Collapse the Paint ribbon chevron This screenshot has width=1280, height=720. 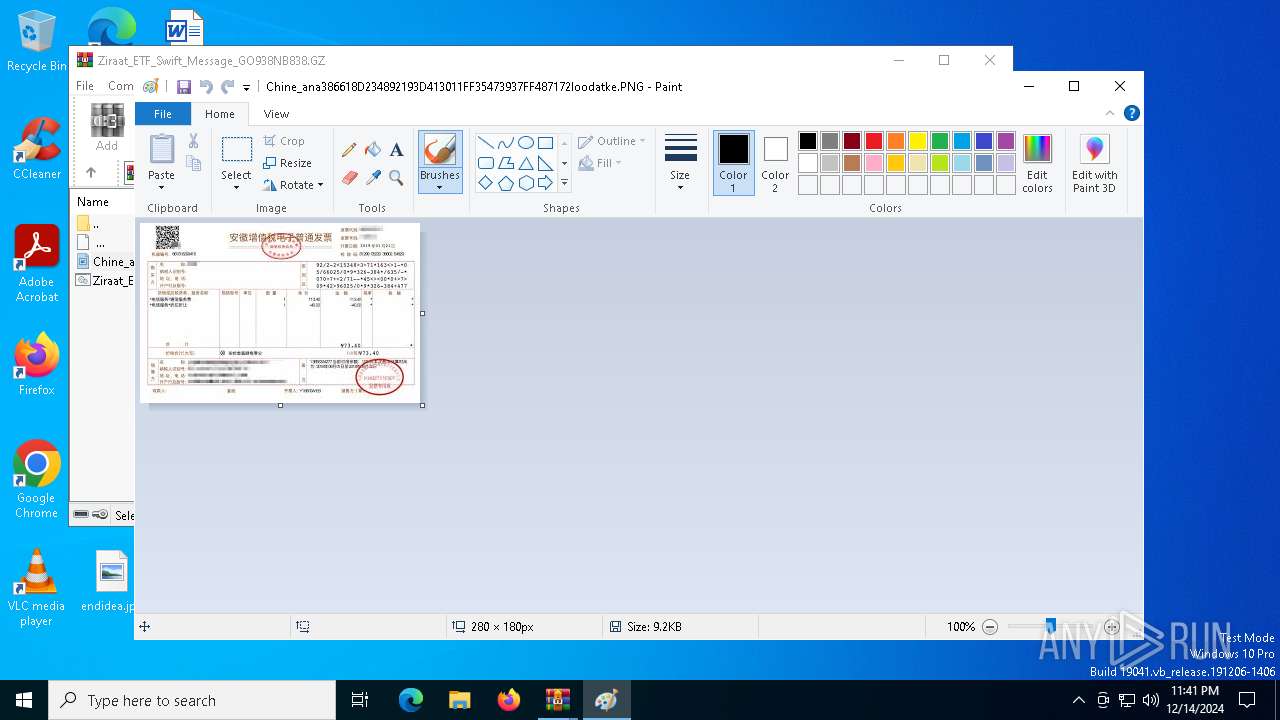[x=1110, y=114]
